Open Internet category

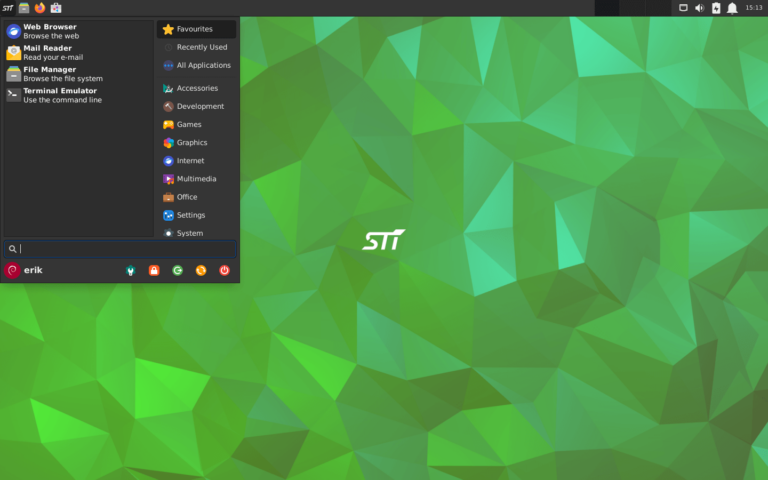(196, 161)
